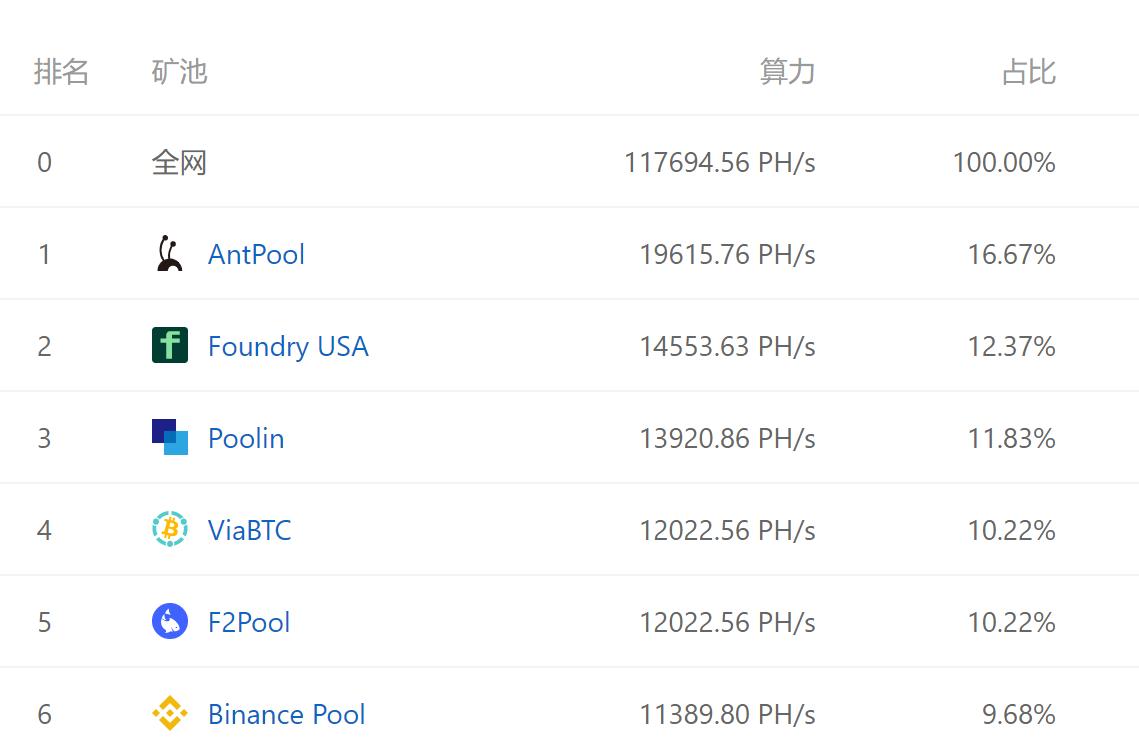Open the Foundry USA link
This screenshot has height=750, width=1139.
288,346
